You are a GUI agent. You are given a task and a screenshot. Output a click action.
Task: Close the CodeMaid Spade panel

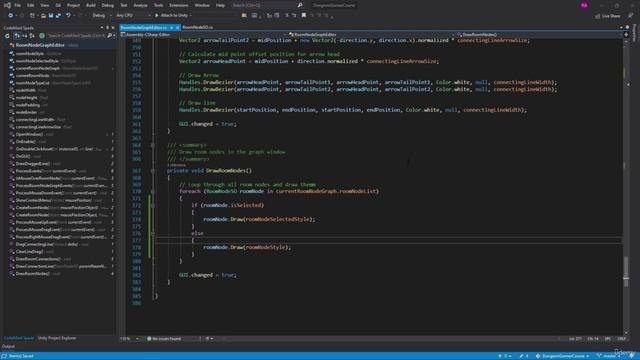point(113,28)
